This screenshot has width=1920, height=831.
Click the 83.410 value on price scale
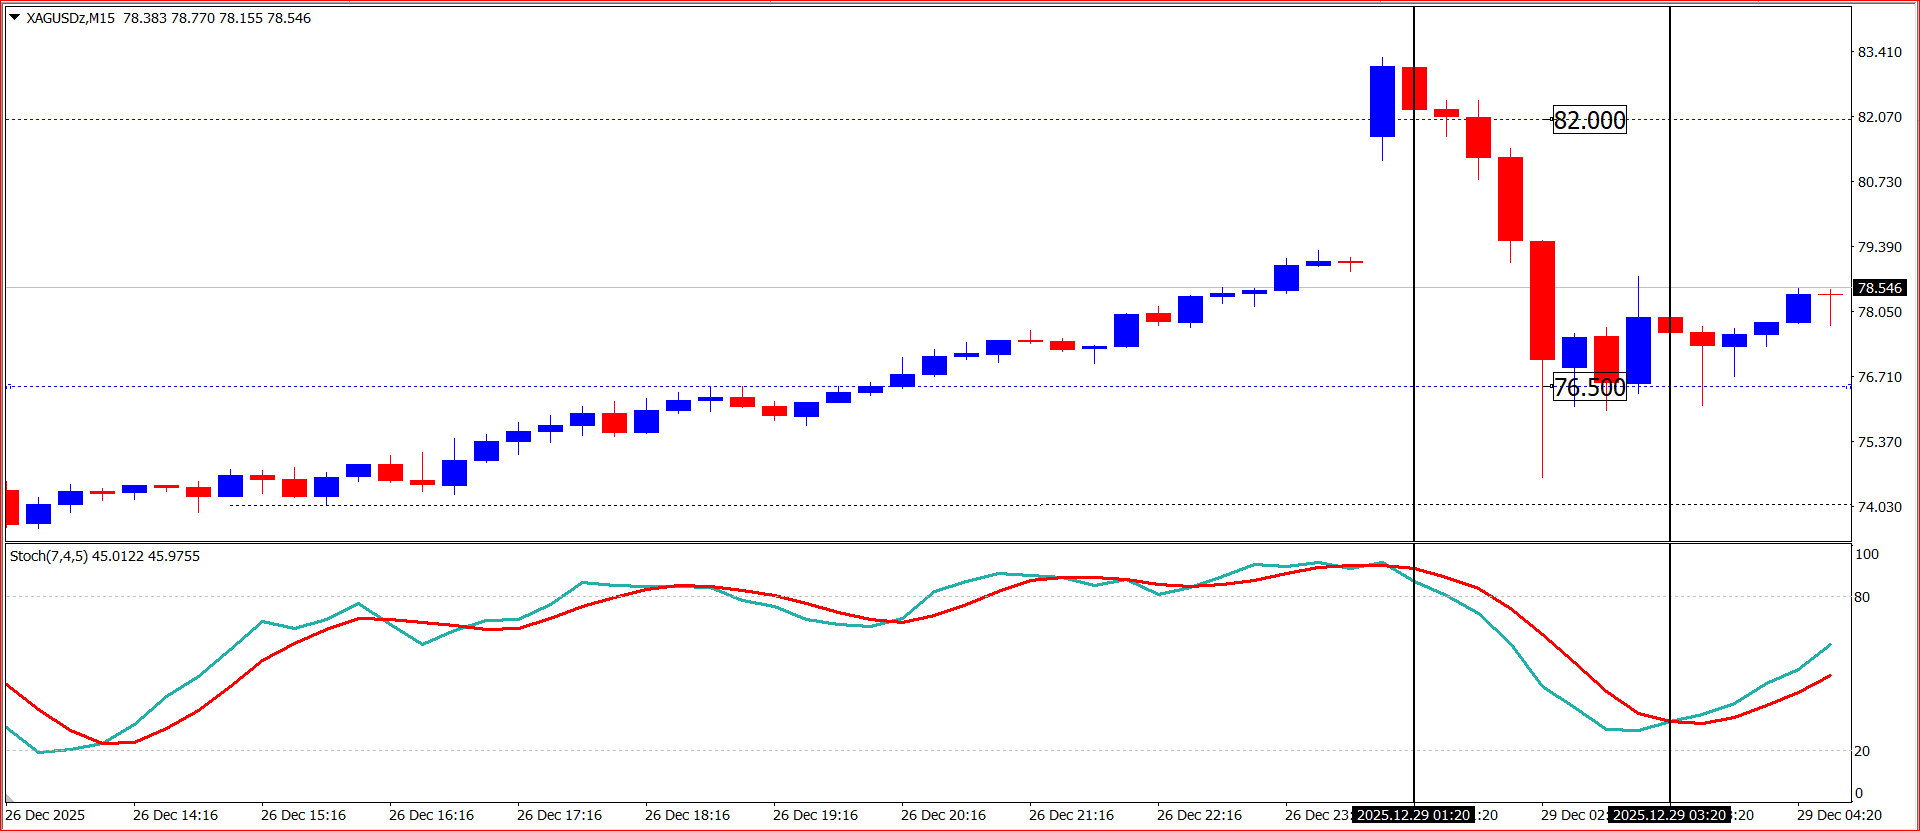coord(1879,52)
